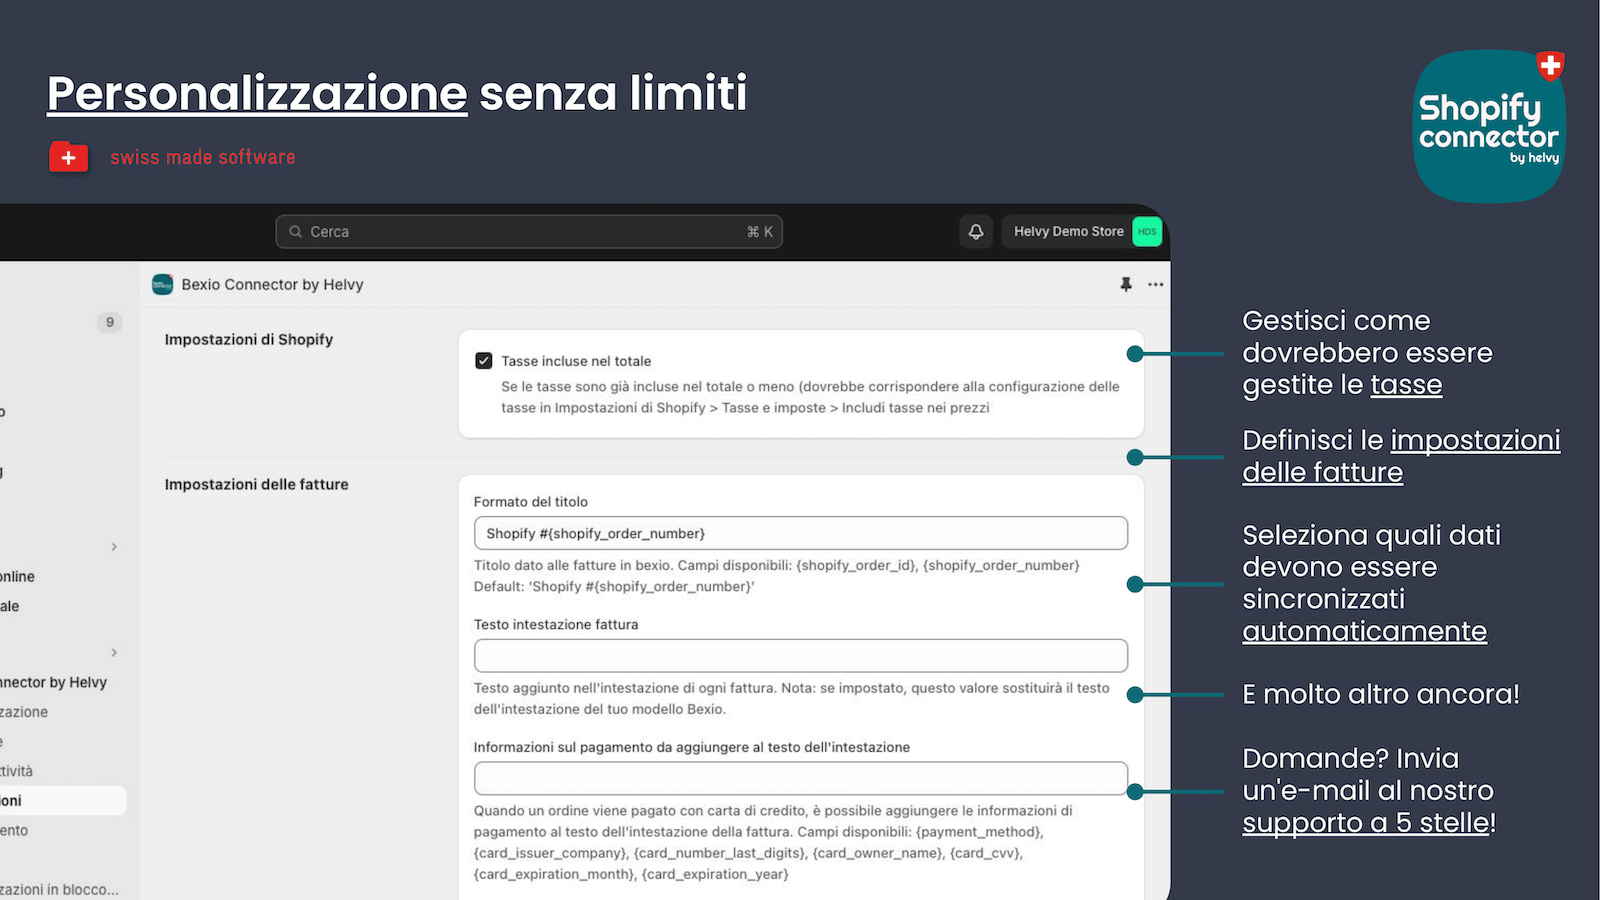Screen dimensions: 1600x900
Task: Click 'Impostazioni delle fatture' section heading
Action: click(257, 485)
